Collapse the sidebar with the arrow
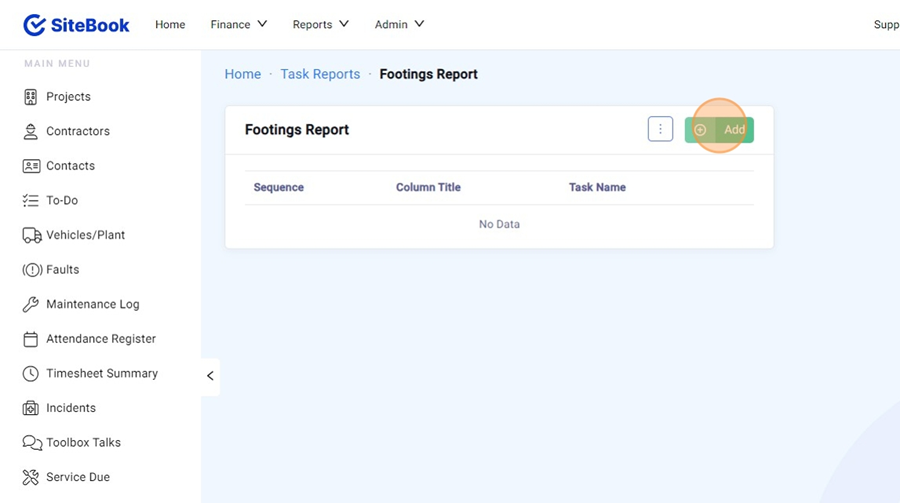This screenshot has width=900, height=503. point(210,376)
